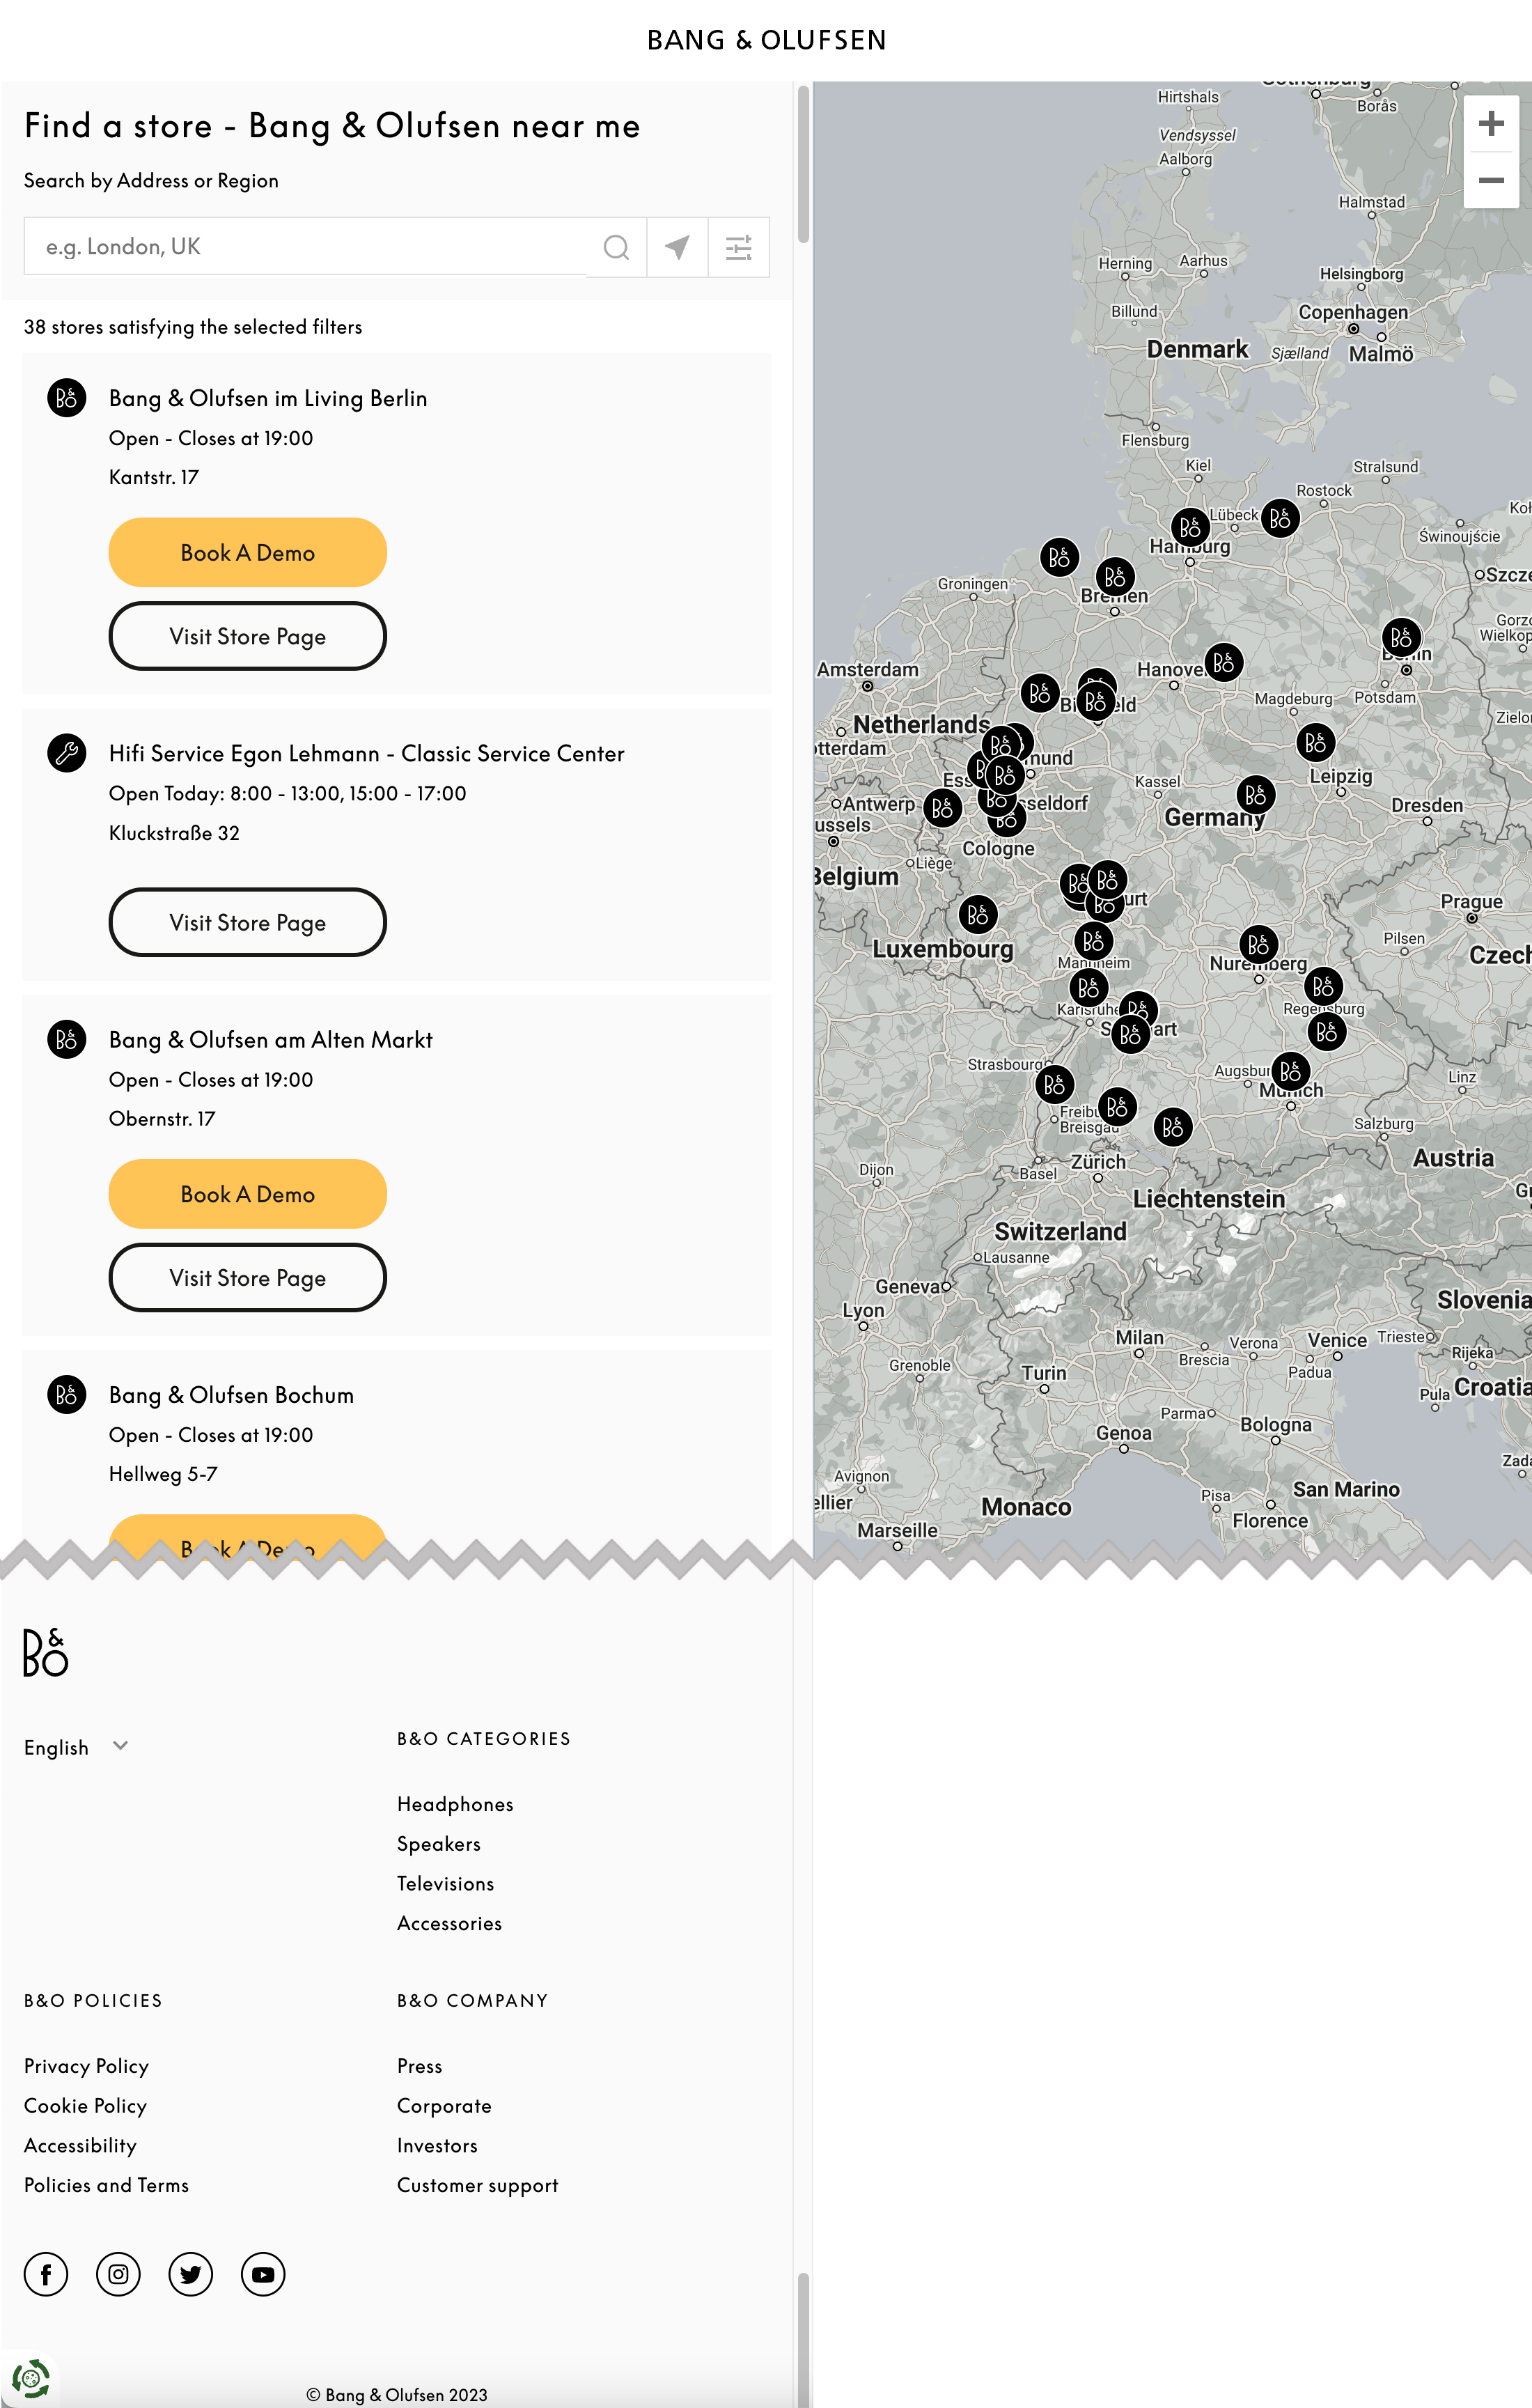
Task: Open the Headphones category link
Action: tap(454, 1804)
